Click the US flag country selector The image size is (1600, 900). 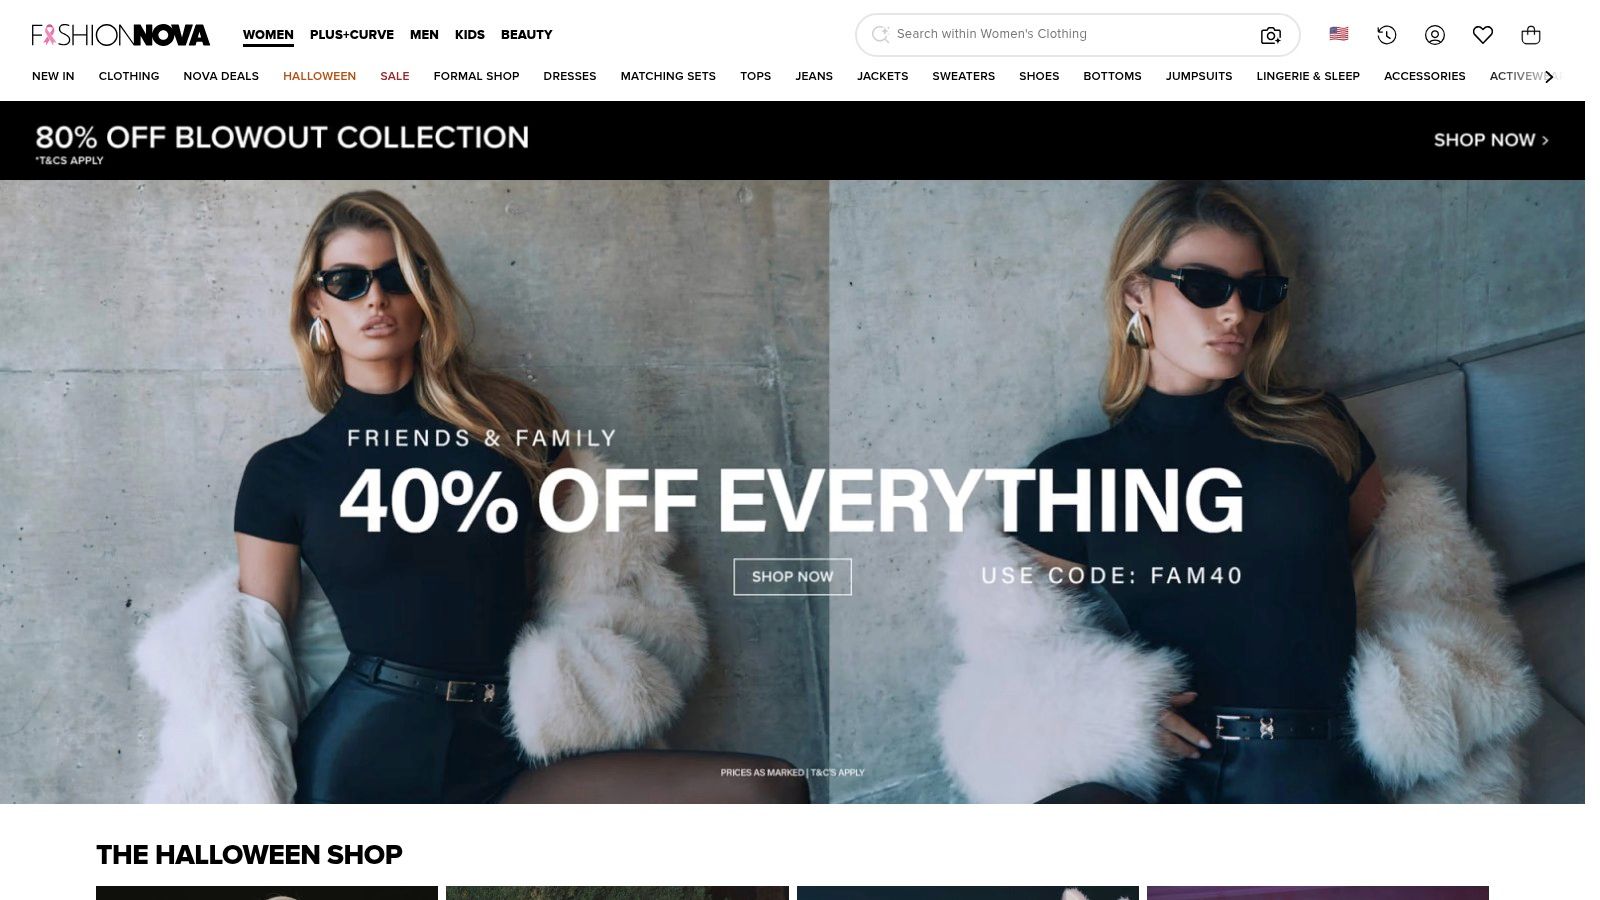[1338, 34]
